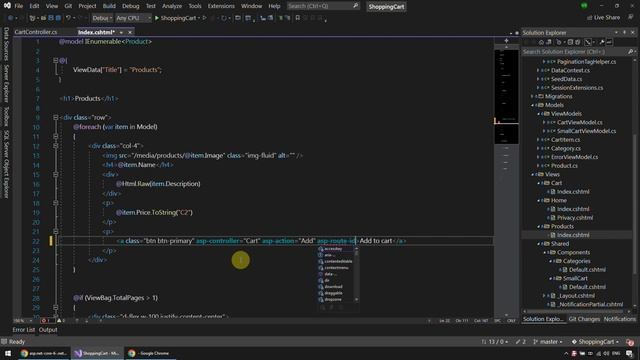Open the Extensions menu

click(x=221, y=6)
